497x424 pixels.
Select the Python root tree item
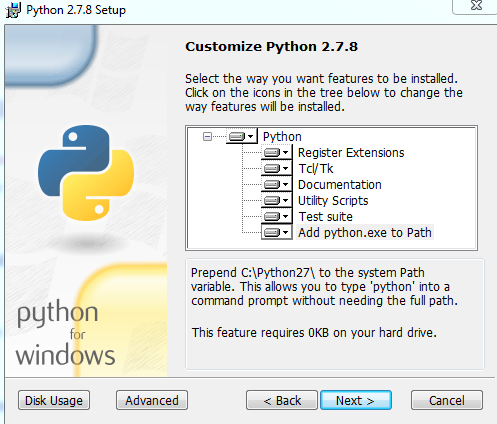point(282,137)
